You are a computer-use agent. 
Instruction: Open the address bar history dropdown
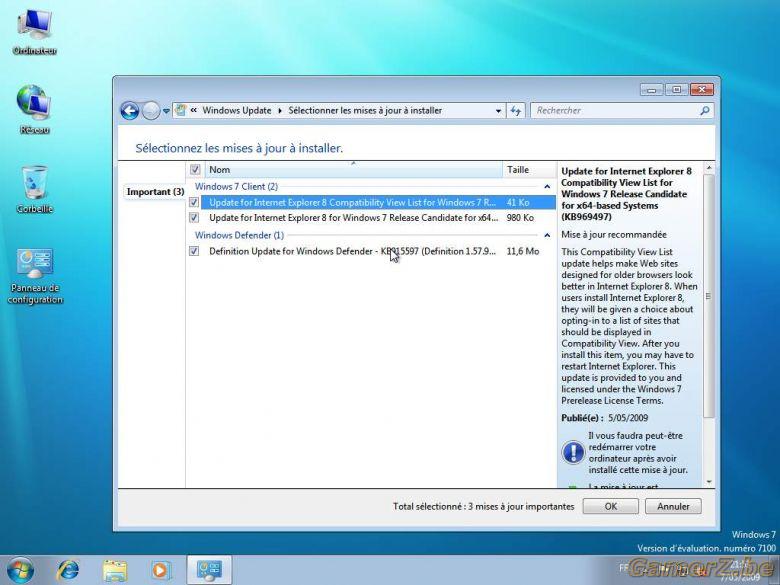(x=498, y=111)
